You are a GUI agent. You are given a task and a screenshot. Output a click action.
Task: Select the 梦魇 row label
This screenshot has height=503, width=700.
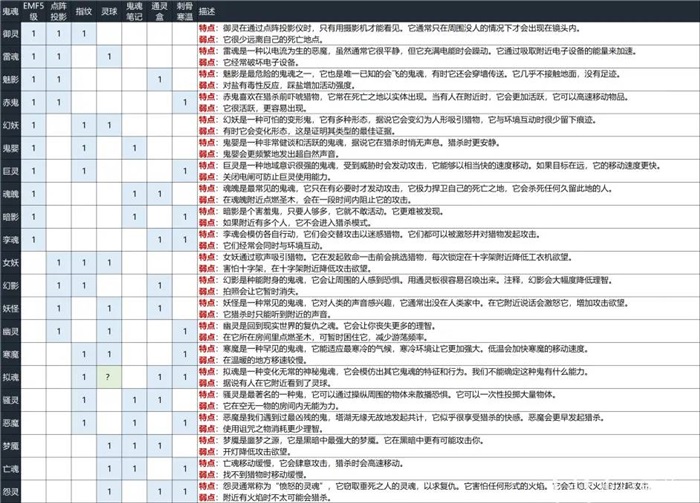click(x=11, y=445)
